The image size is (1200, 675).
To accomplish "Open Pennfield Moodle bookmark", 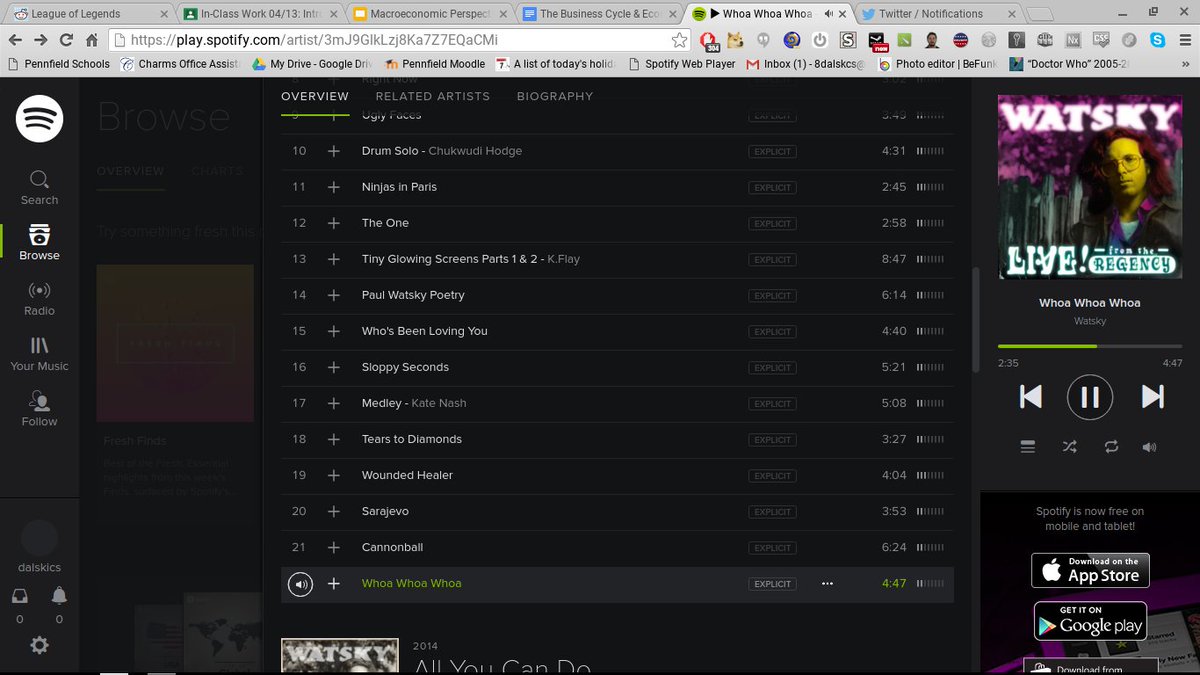I will point(434,64).
